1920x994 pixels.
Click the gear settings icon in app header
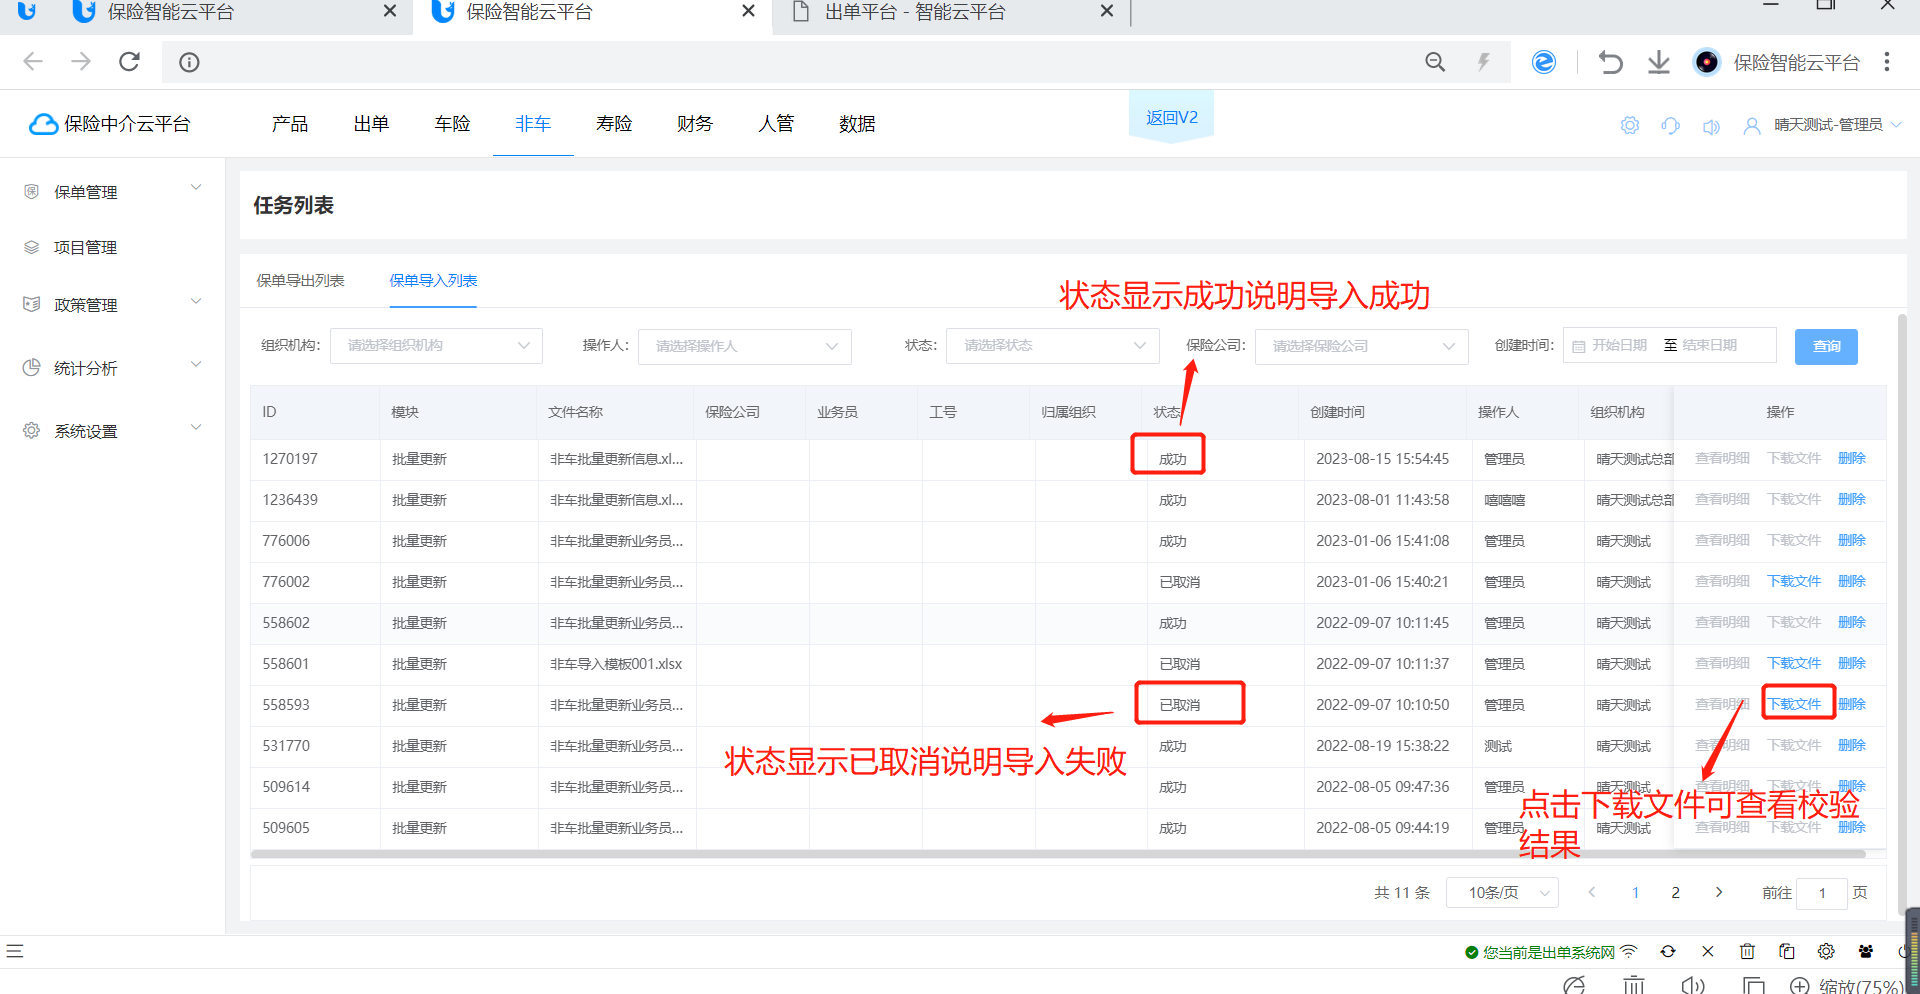pyautogui.click(x=1630, y=125)
